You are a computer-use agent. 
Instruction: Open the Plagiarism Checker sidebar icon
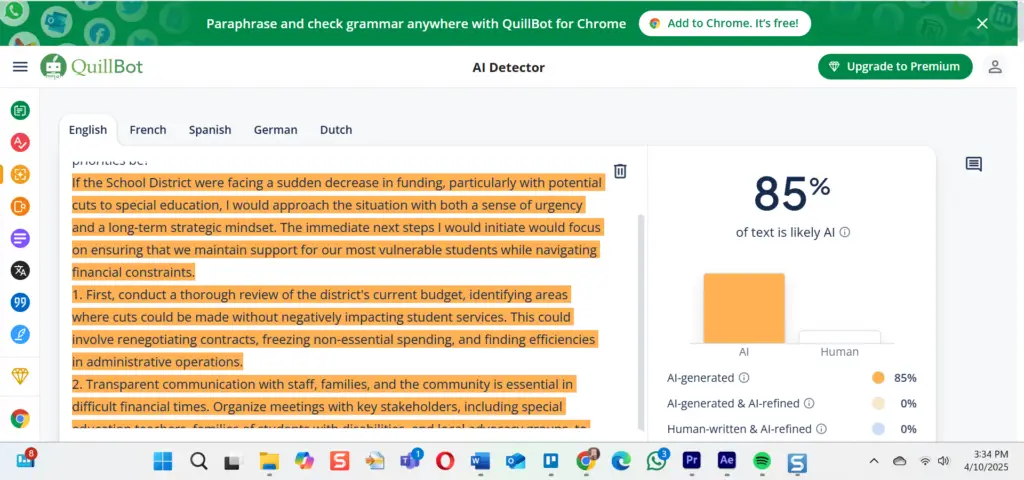coord(20,206)
